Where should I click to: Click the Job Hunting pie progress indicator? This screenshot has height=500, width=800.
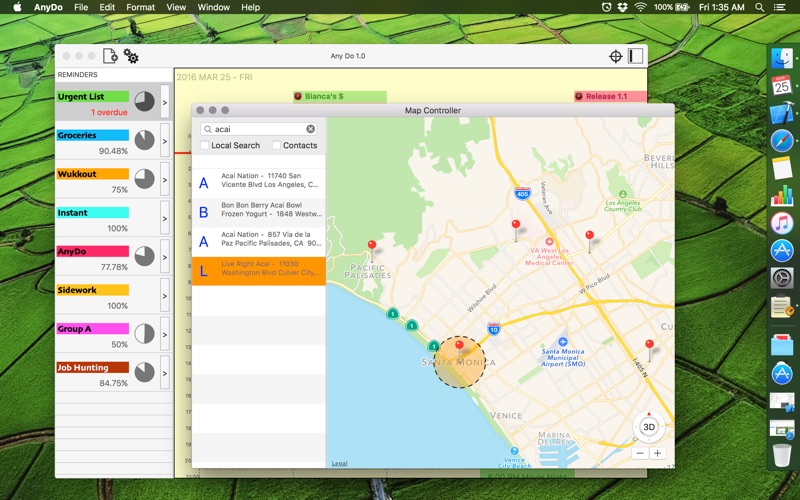[145, 373]
